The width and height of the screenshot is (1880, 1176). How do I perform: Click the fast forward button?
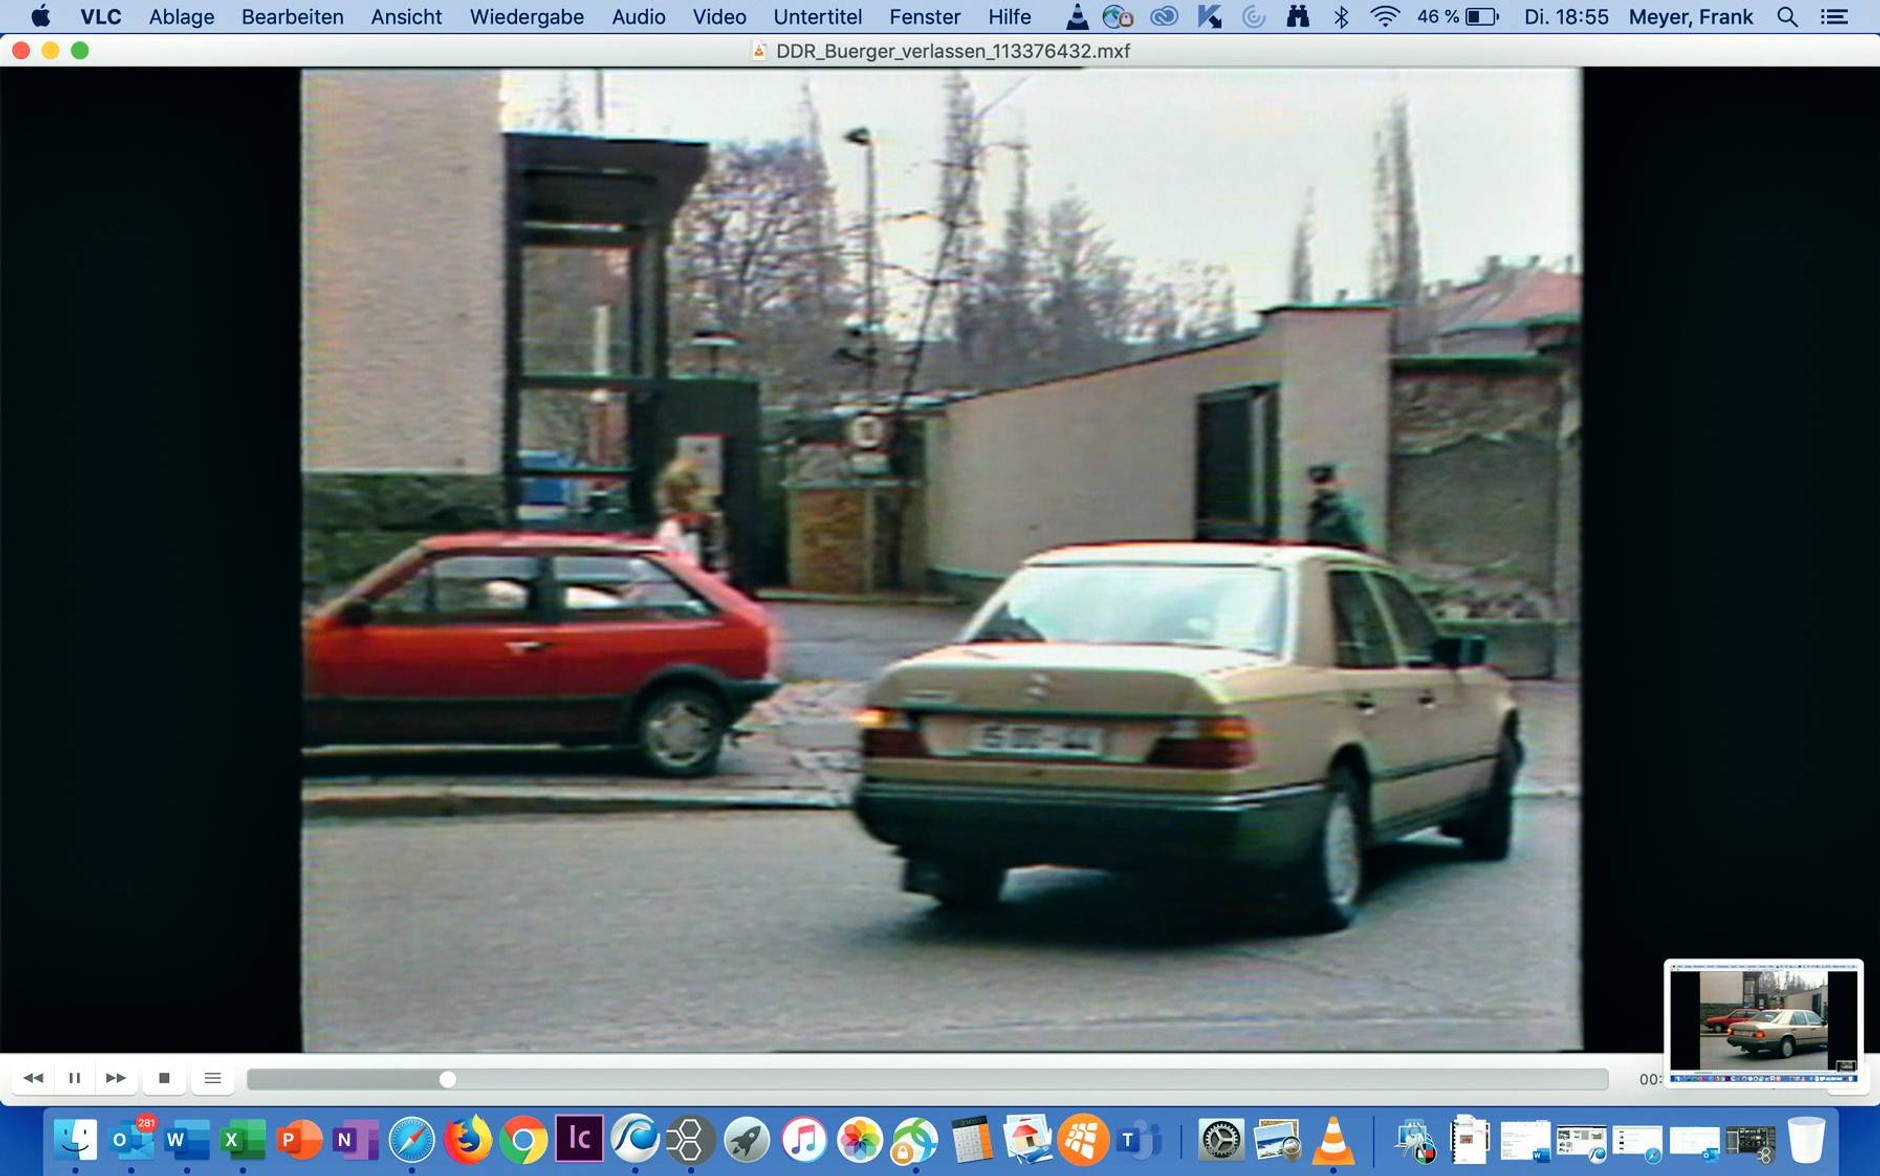116,1078
